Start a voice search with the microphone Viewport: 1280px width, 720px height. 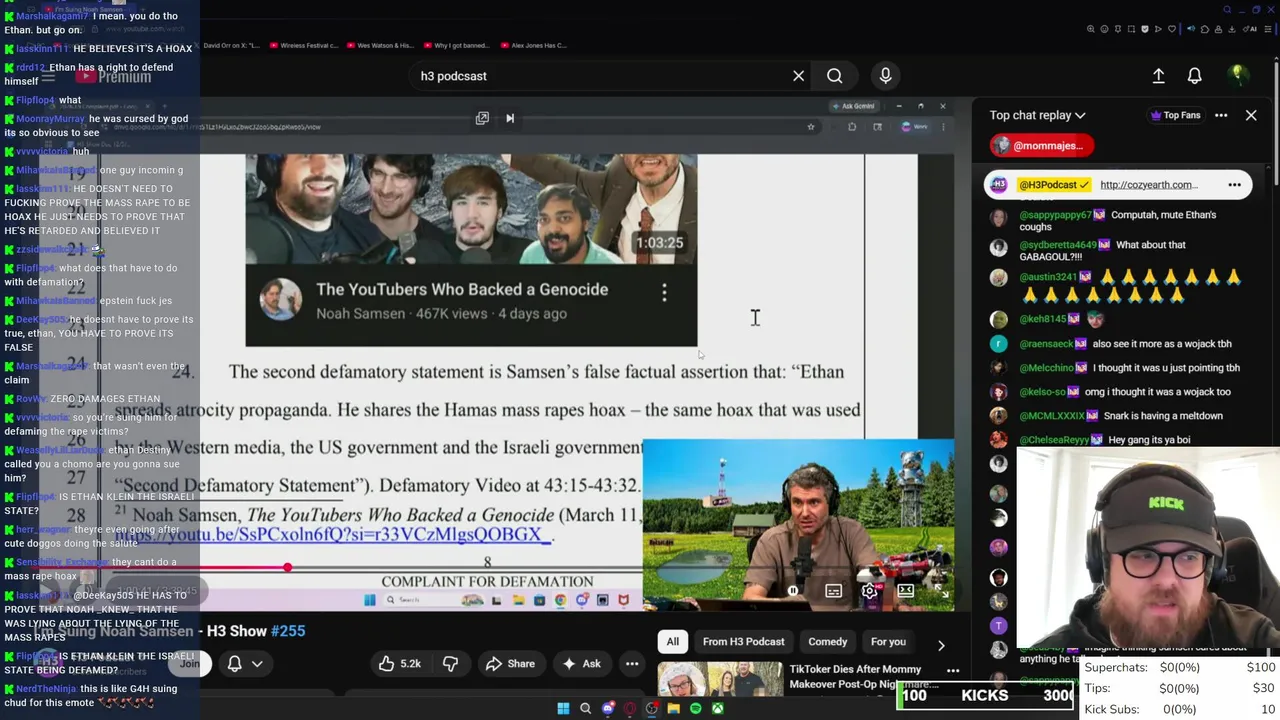[x=885, y=76]
